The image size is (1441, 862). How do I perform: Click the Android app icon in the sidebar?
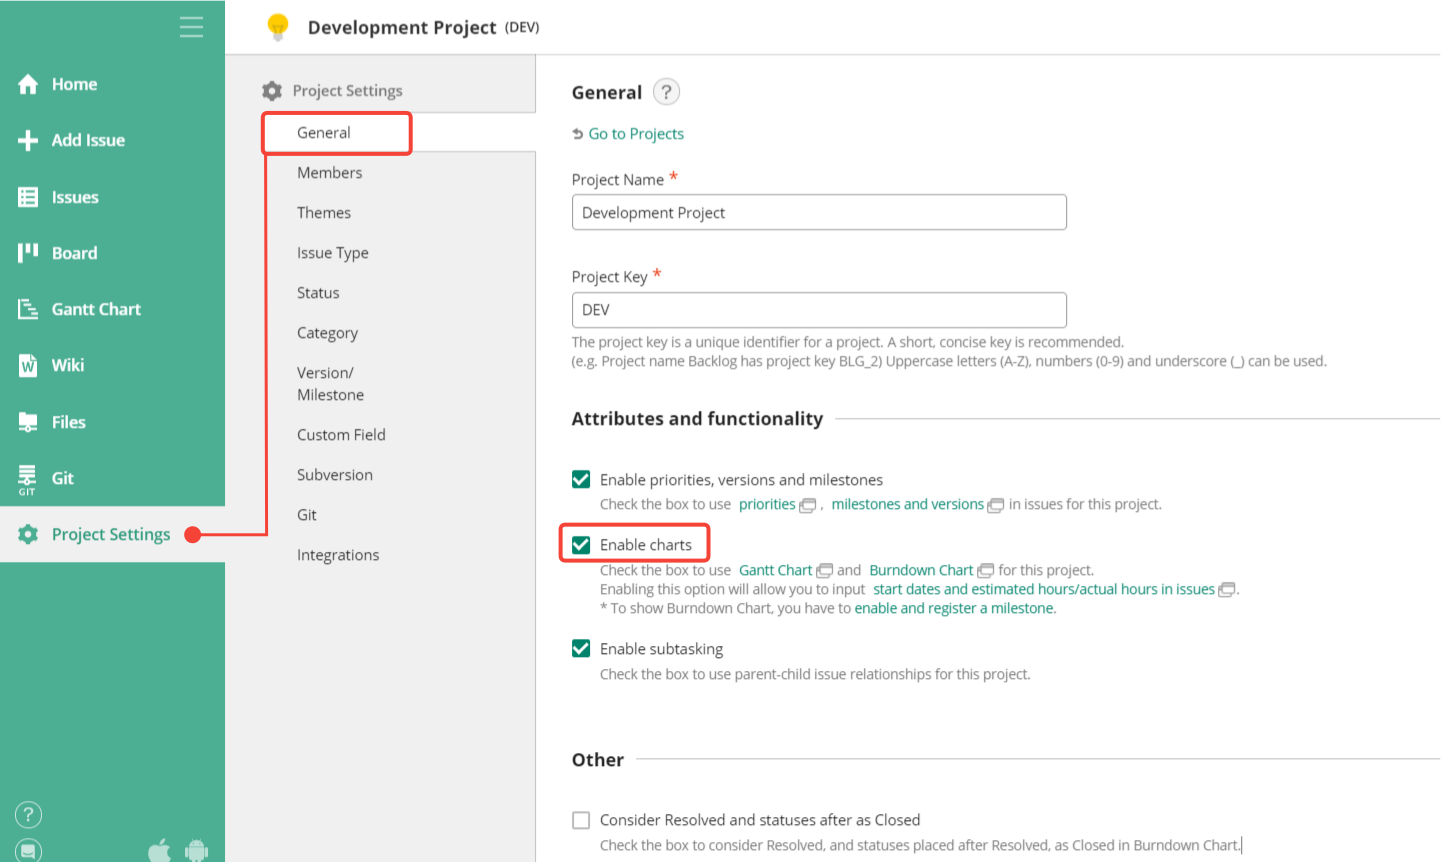click(x=197, y=850)
